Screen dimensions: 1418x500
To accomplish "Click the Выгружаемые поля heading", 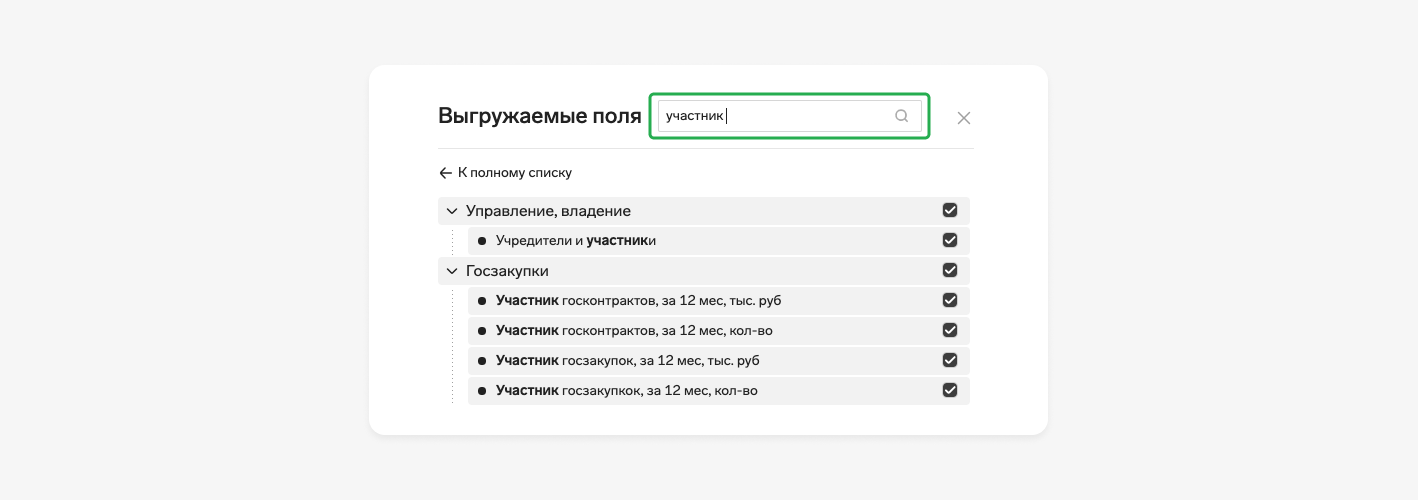I will coord(540,116).
